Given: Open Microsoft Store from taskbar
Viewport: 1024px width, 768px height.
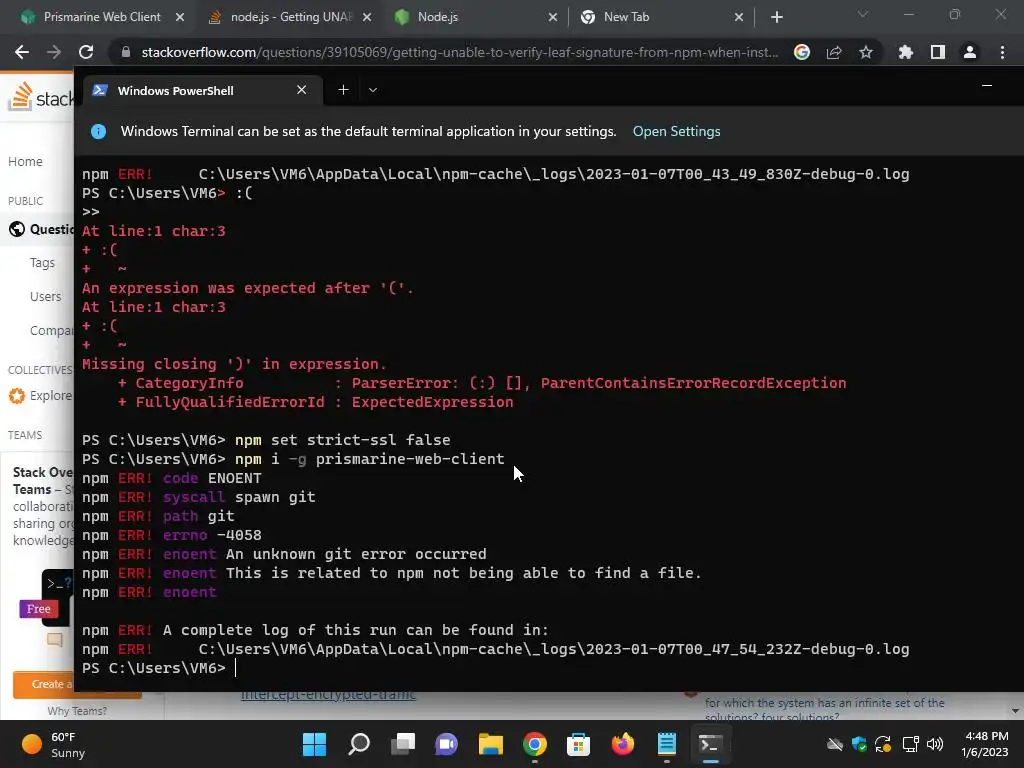Looking at the screenshot, I should click(x=579, y=744).
